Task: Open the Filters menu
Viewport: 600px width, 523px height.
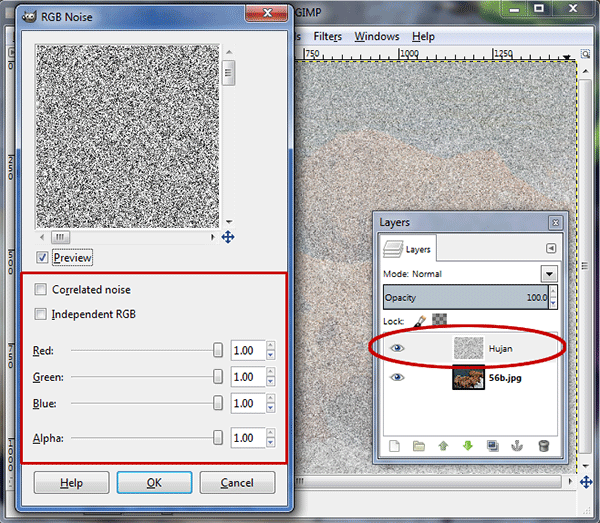Action: 328,36
